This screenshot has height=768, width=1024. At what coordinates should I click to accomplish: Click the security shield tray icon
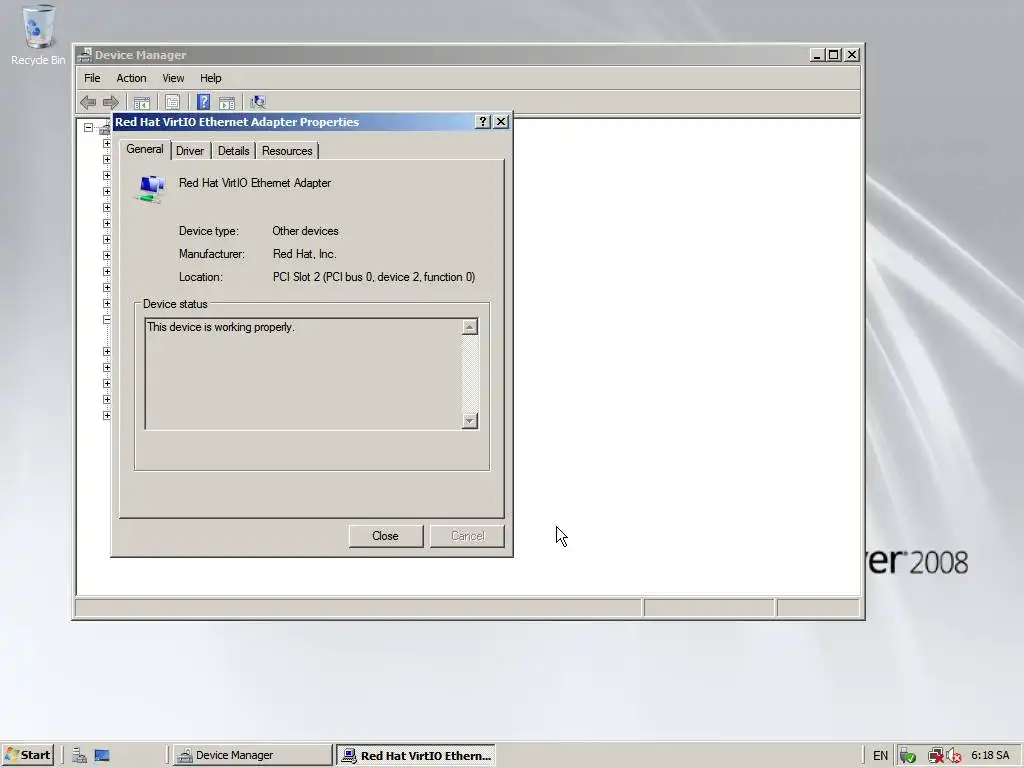point(907,756)
